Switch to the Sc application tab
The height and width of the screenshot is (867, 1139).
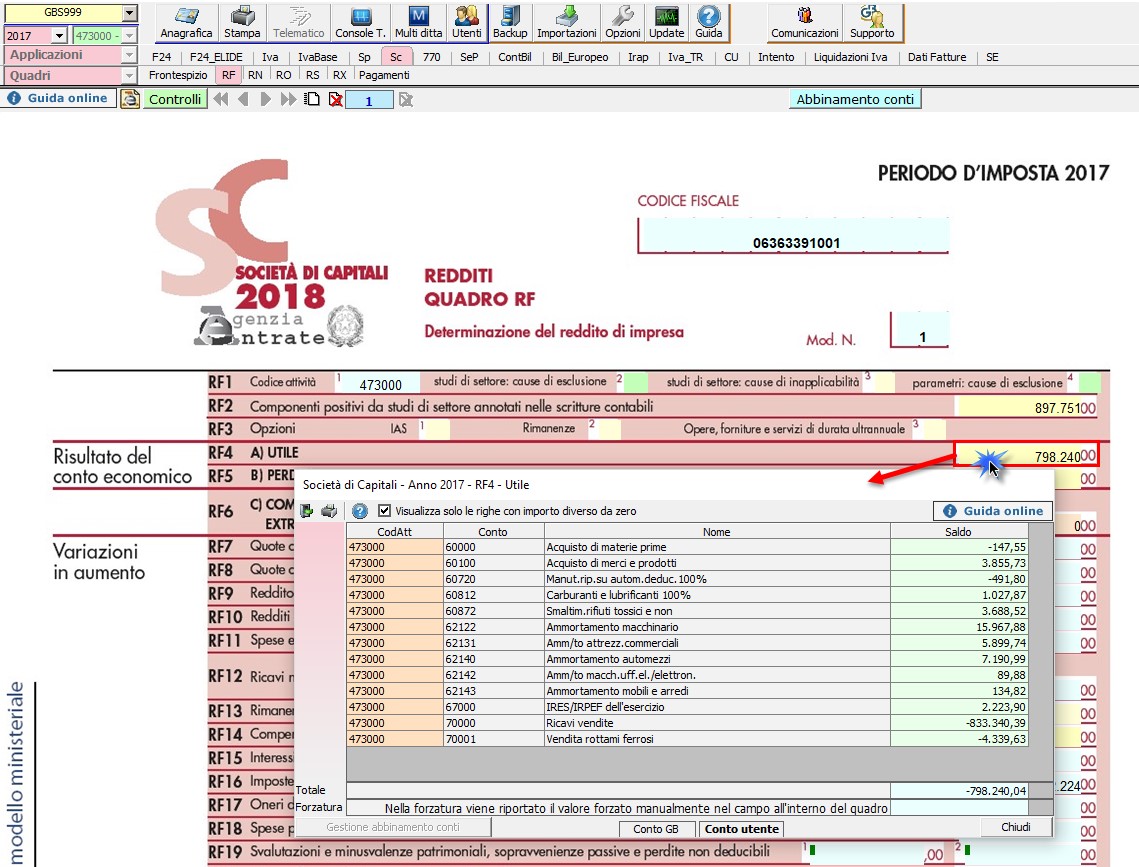[x=396, y=57]
